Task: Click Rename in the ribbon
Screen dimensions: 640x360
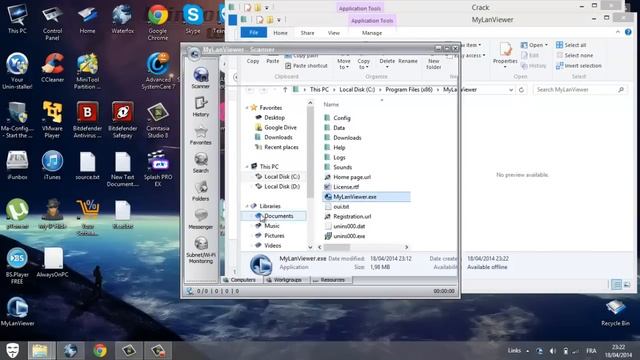Action: [x=408, y=61]
